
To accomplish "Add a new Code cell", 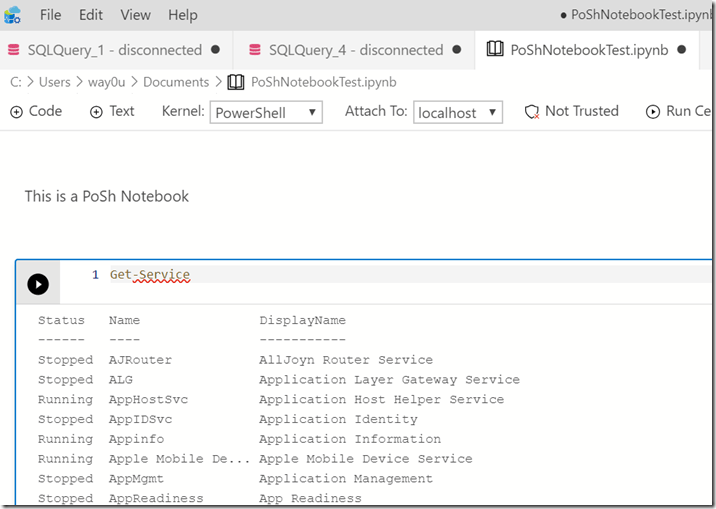I will tap(36, 111).
